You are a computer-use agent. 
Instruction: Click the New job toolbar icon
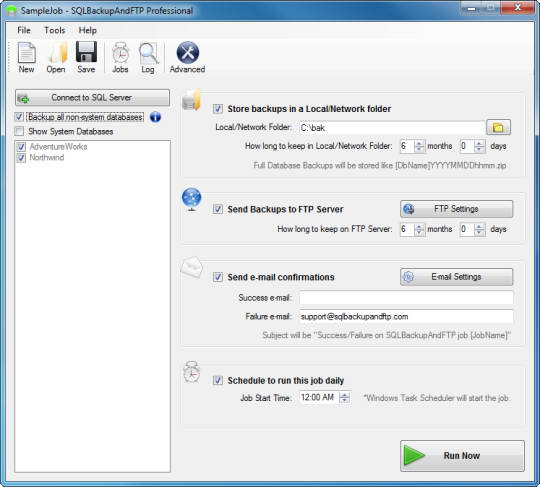click(27, 57)
